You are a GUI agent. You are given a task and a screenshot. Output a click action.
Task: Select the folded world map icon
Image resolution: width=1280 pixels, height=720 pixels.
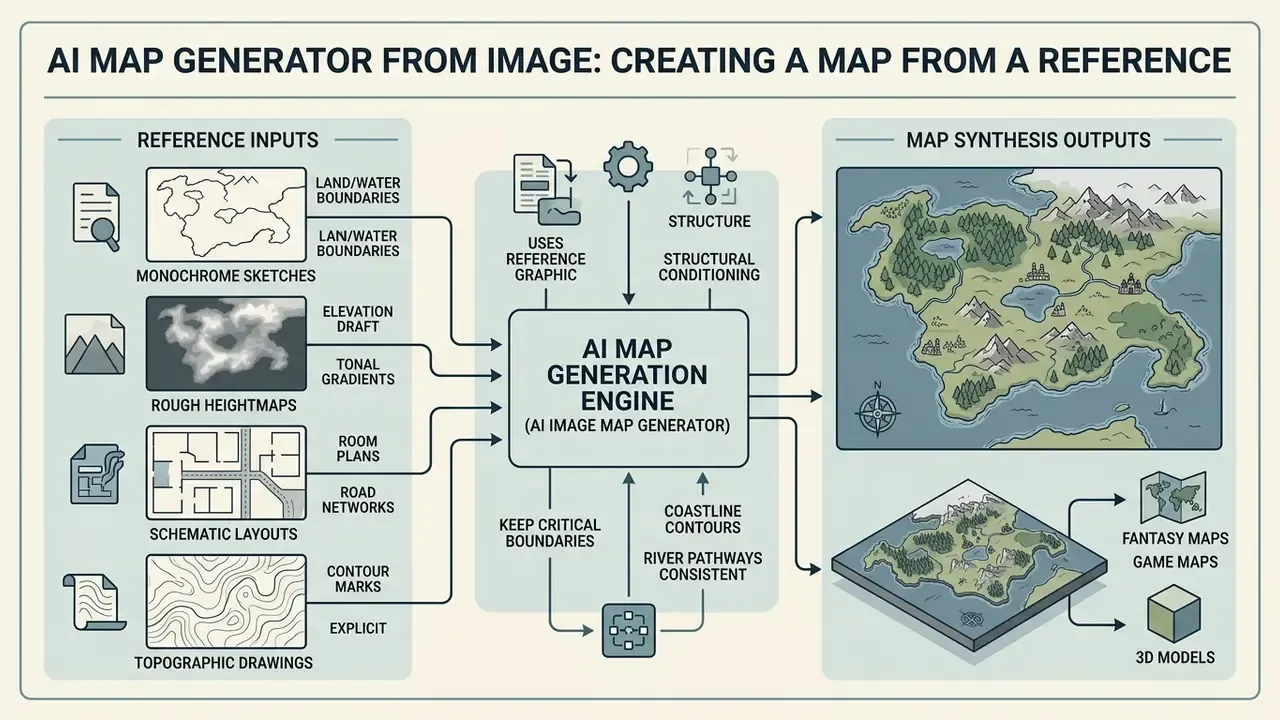click(x=1175, y=498)
